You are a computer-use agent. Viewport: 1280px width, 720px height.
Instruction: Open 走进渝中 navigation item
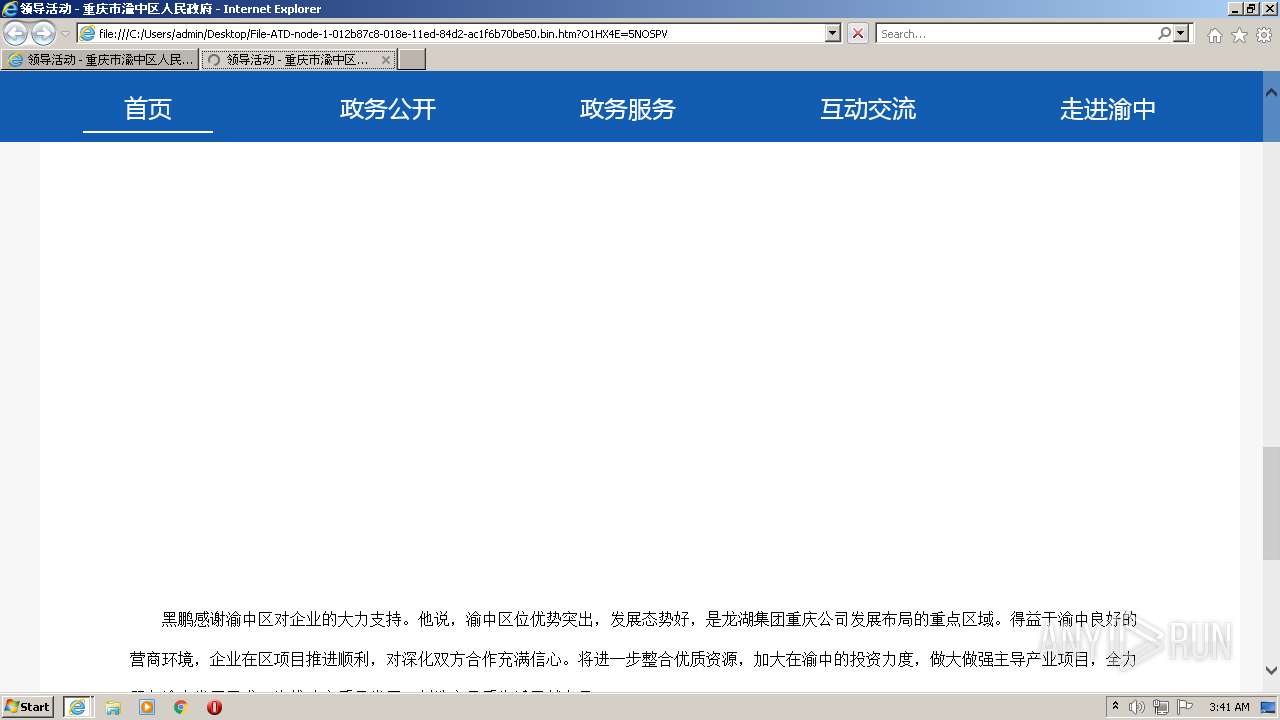1108,108
